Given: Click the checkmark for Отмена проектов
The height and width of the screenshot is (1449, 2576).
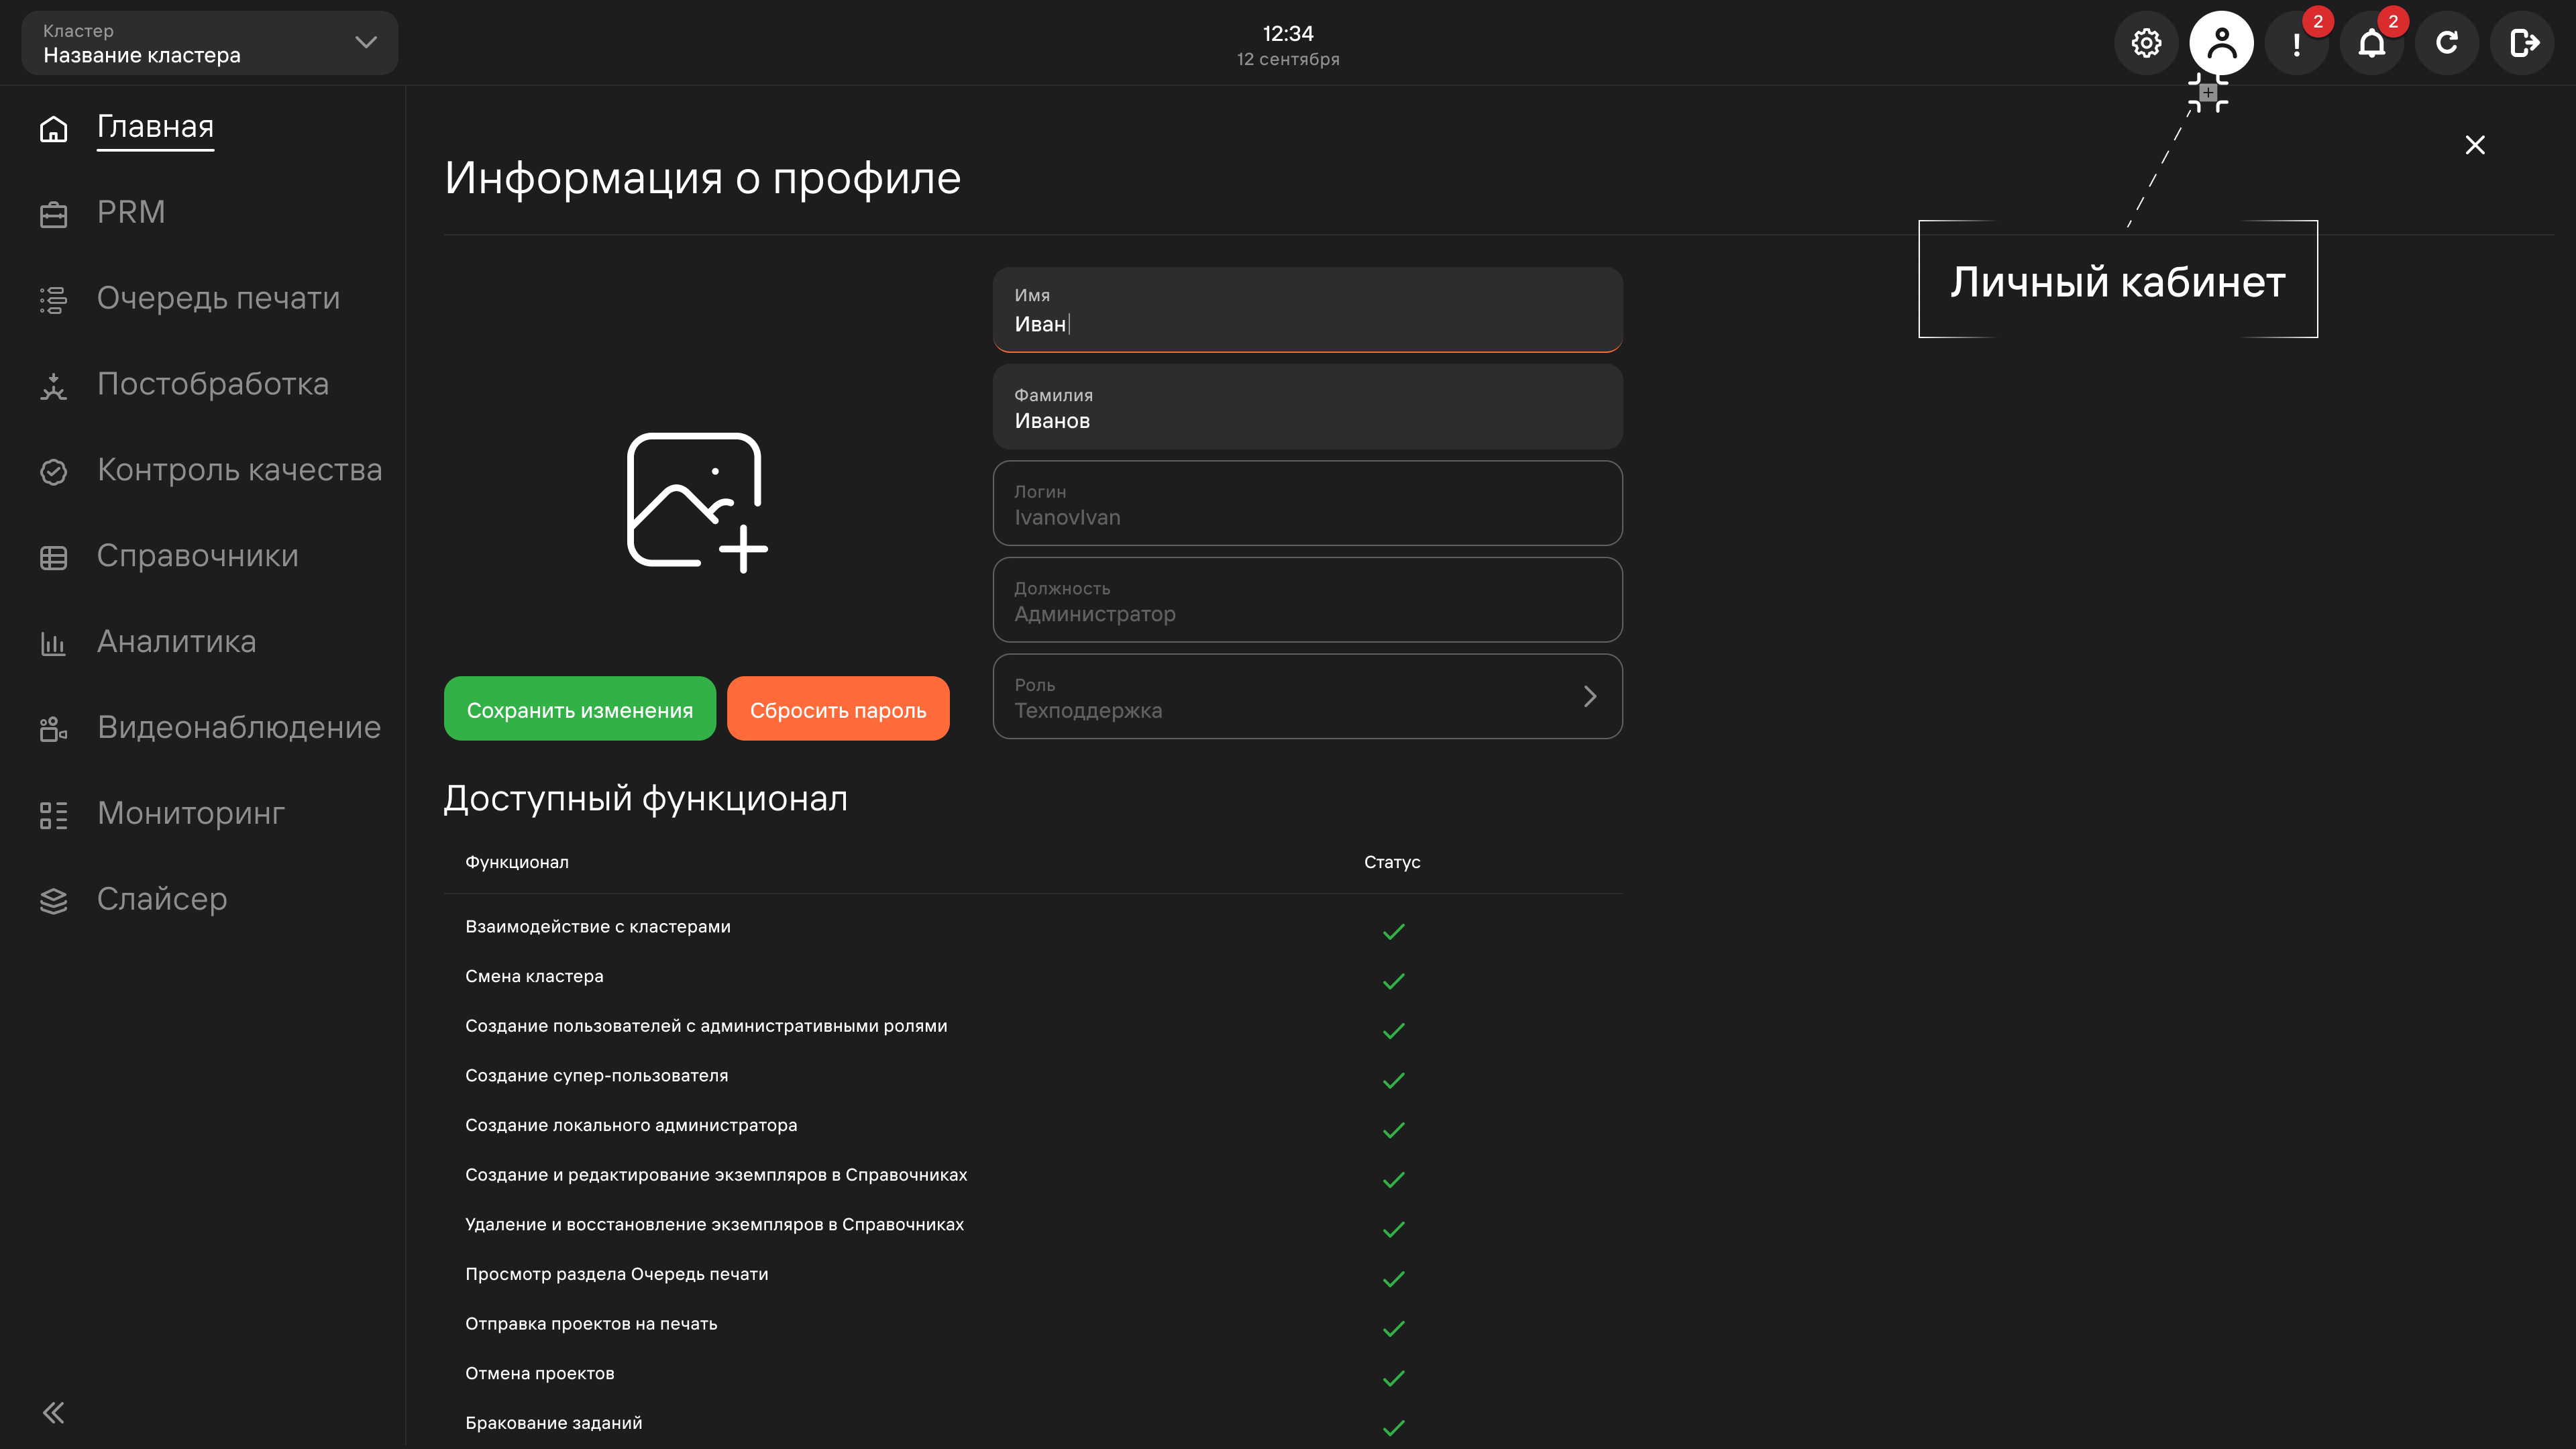Looking at the screenshot, I should [x=1393, y=1378].
